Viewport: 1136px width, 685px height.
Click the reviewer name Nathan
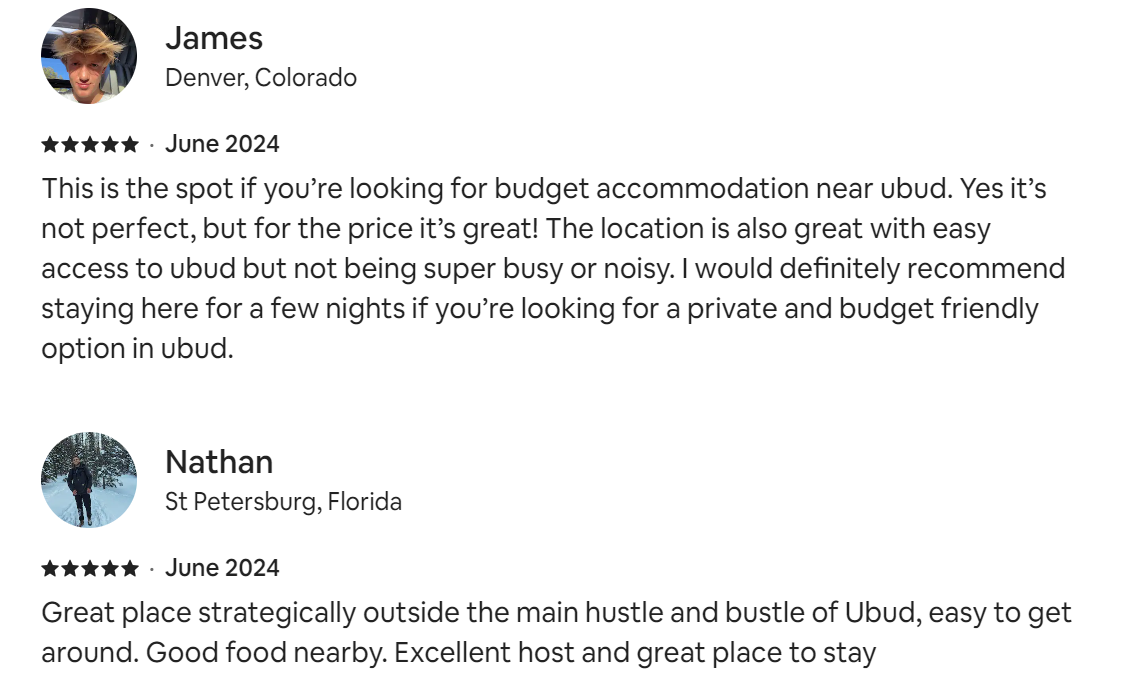219,462
